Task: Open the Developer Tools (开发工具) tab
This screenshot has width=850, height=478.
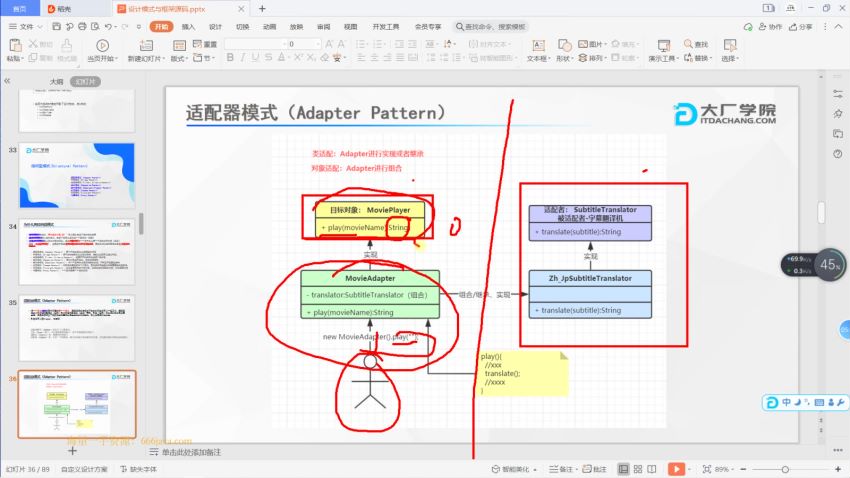Action: (385, 27)
